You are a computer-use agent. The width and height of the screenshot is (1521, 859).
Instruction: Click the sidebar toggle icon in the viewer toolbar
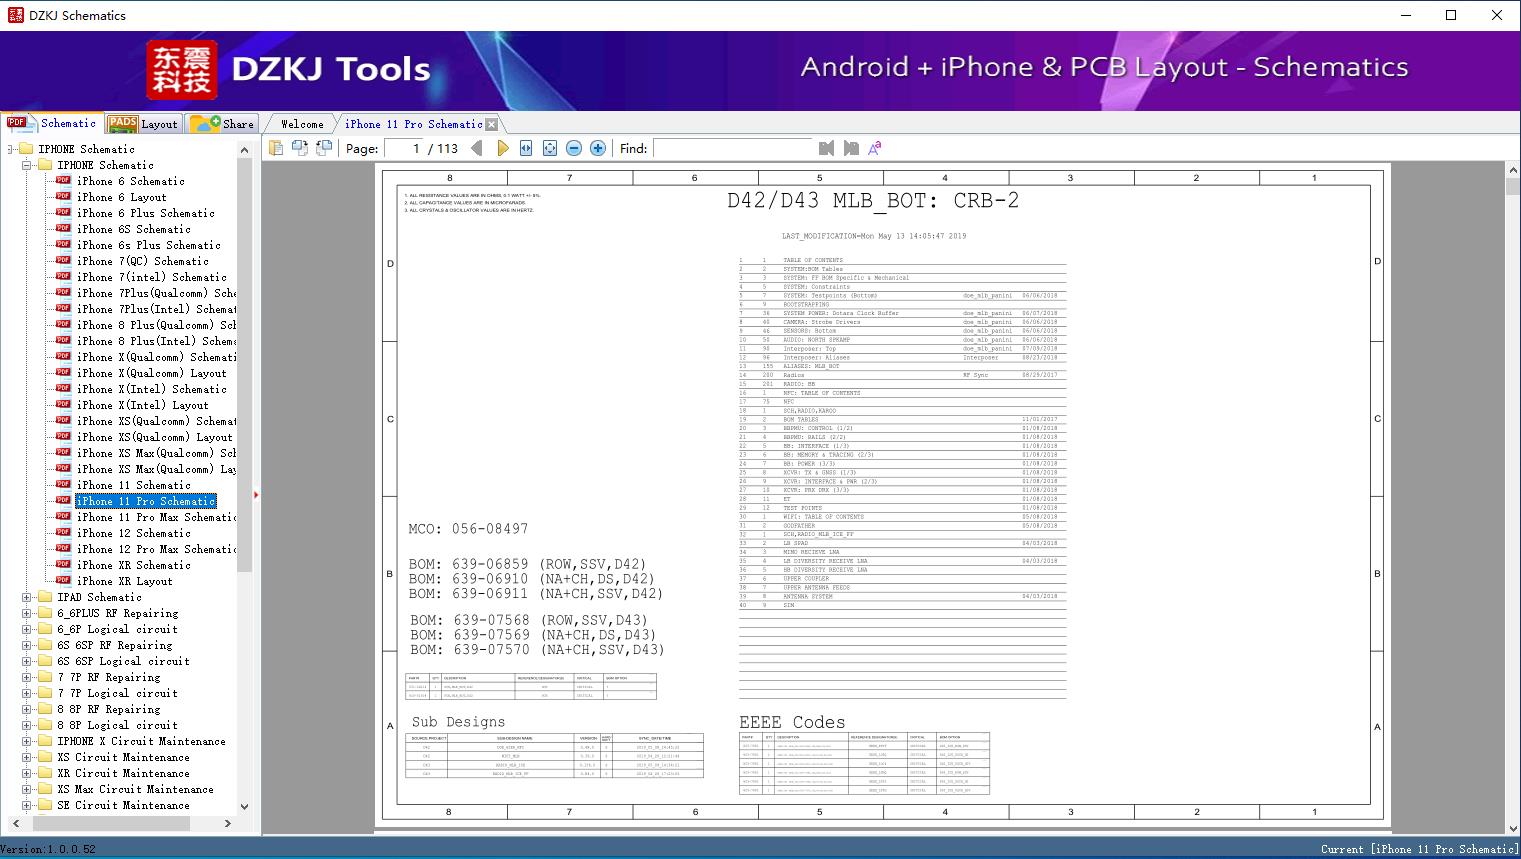tap(276, 148)
